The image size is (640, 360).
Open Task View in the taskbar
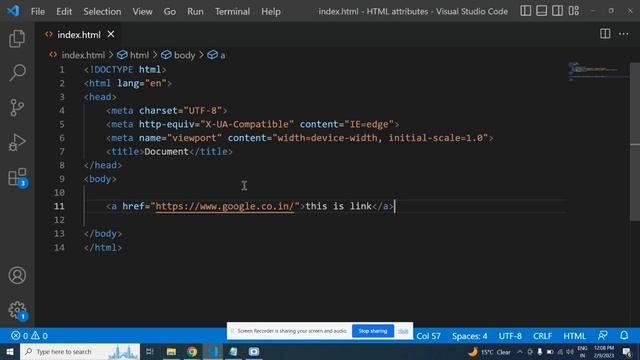150,351
